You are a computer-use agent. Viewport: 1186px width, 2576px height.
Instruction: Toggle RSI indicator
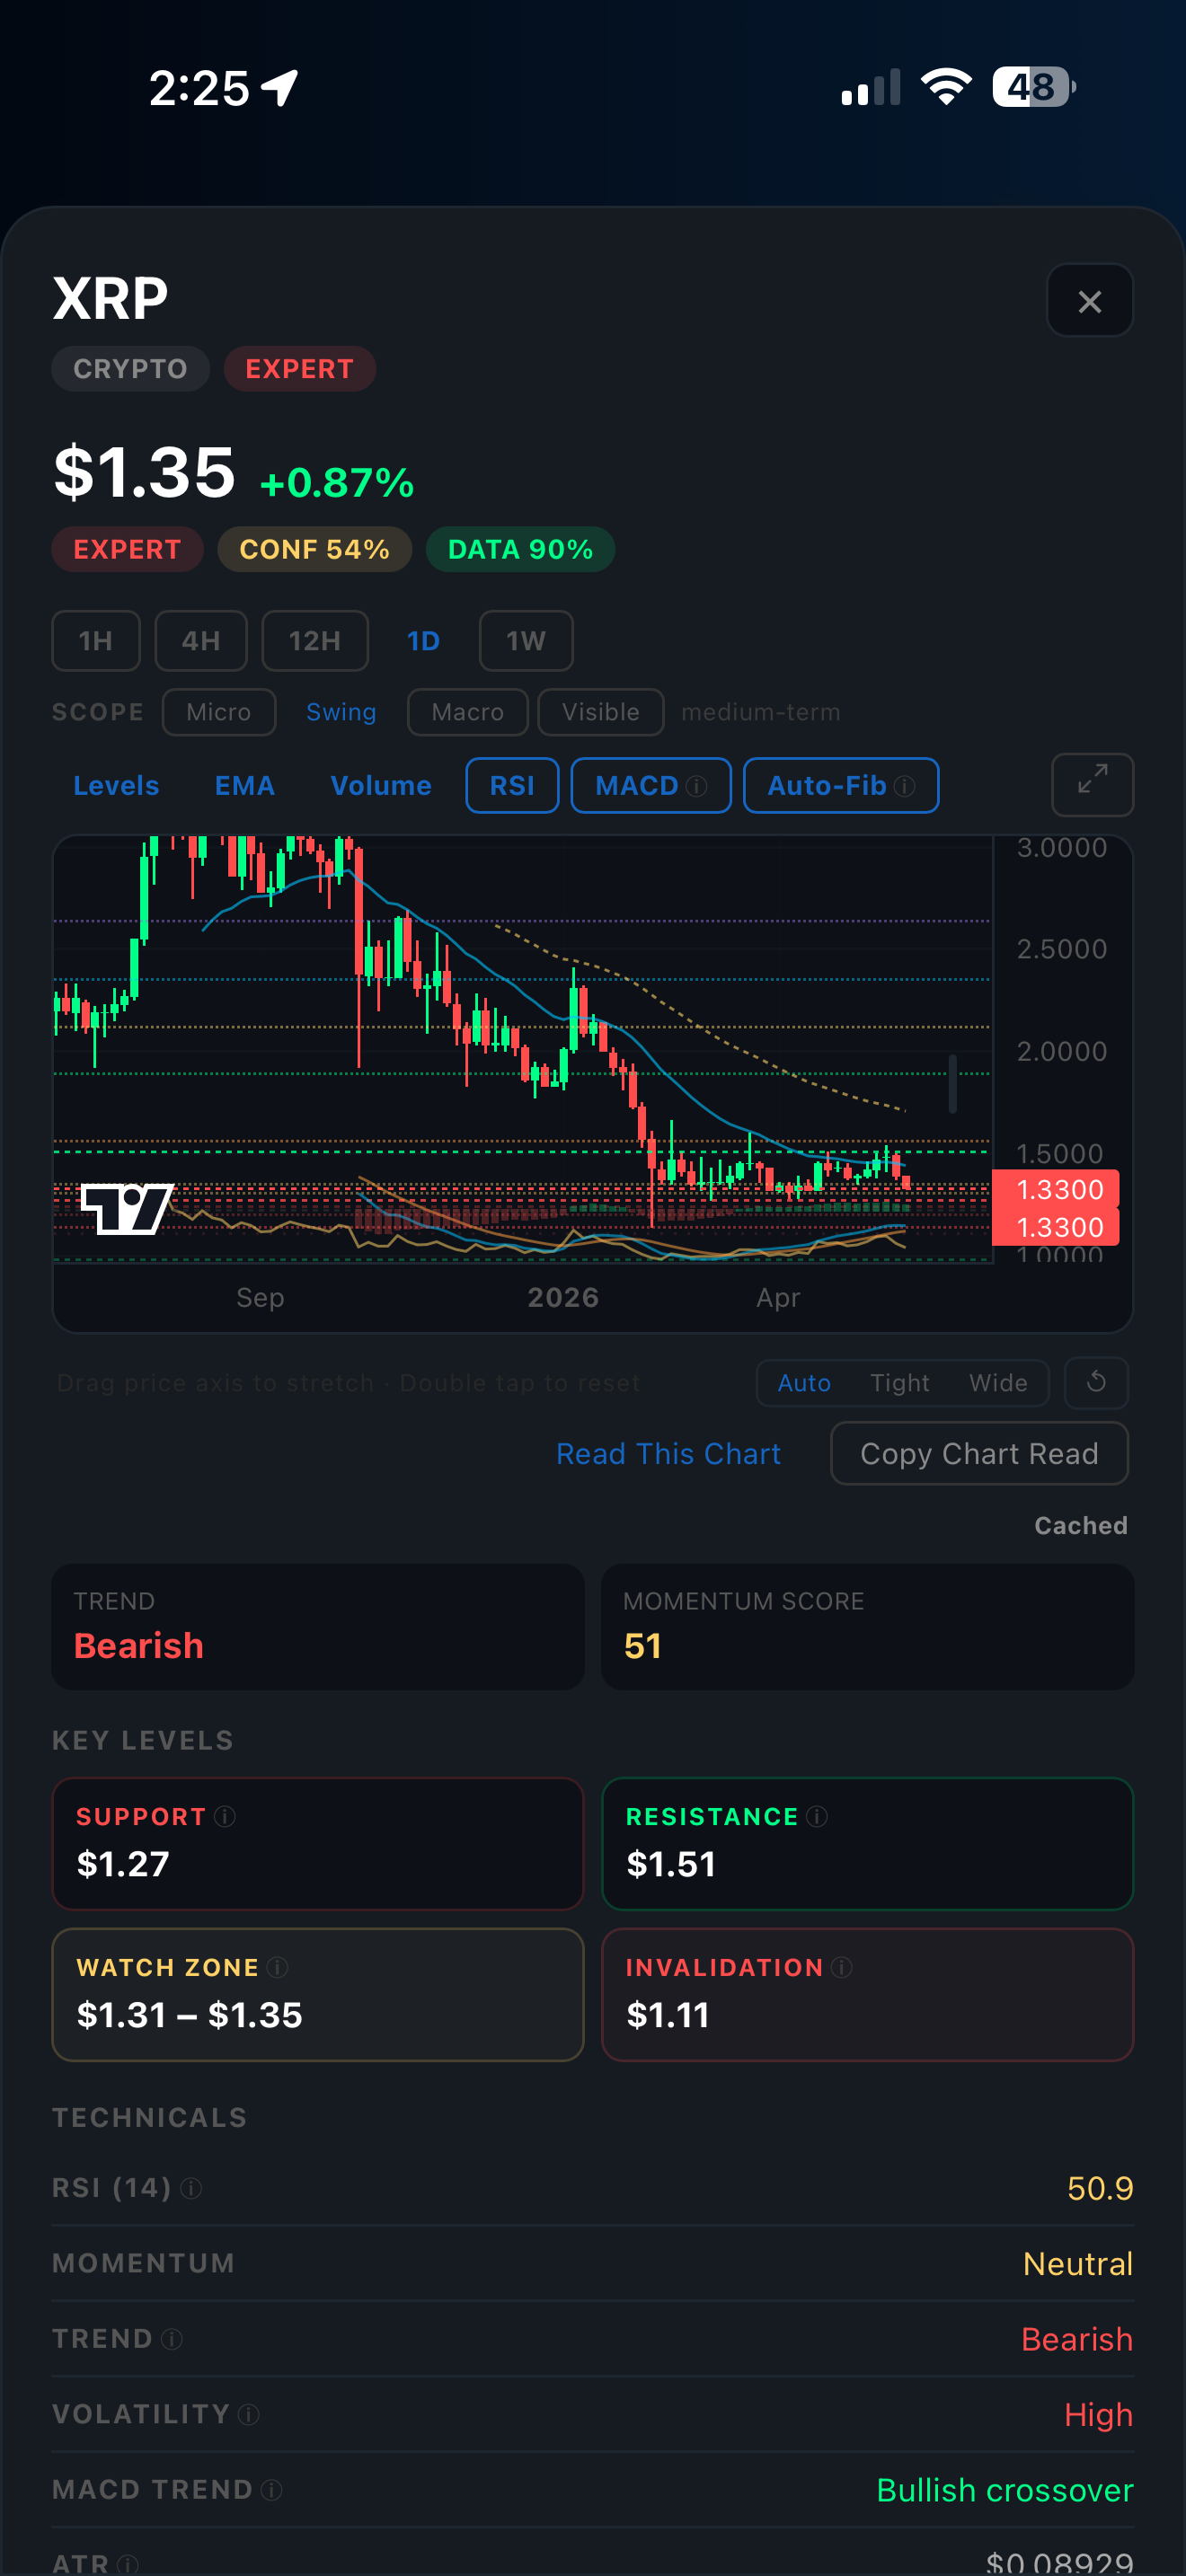click(x=512, y=786)
